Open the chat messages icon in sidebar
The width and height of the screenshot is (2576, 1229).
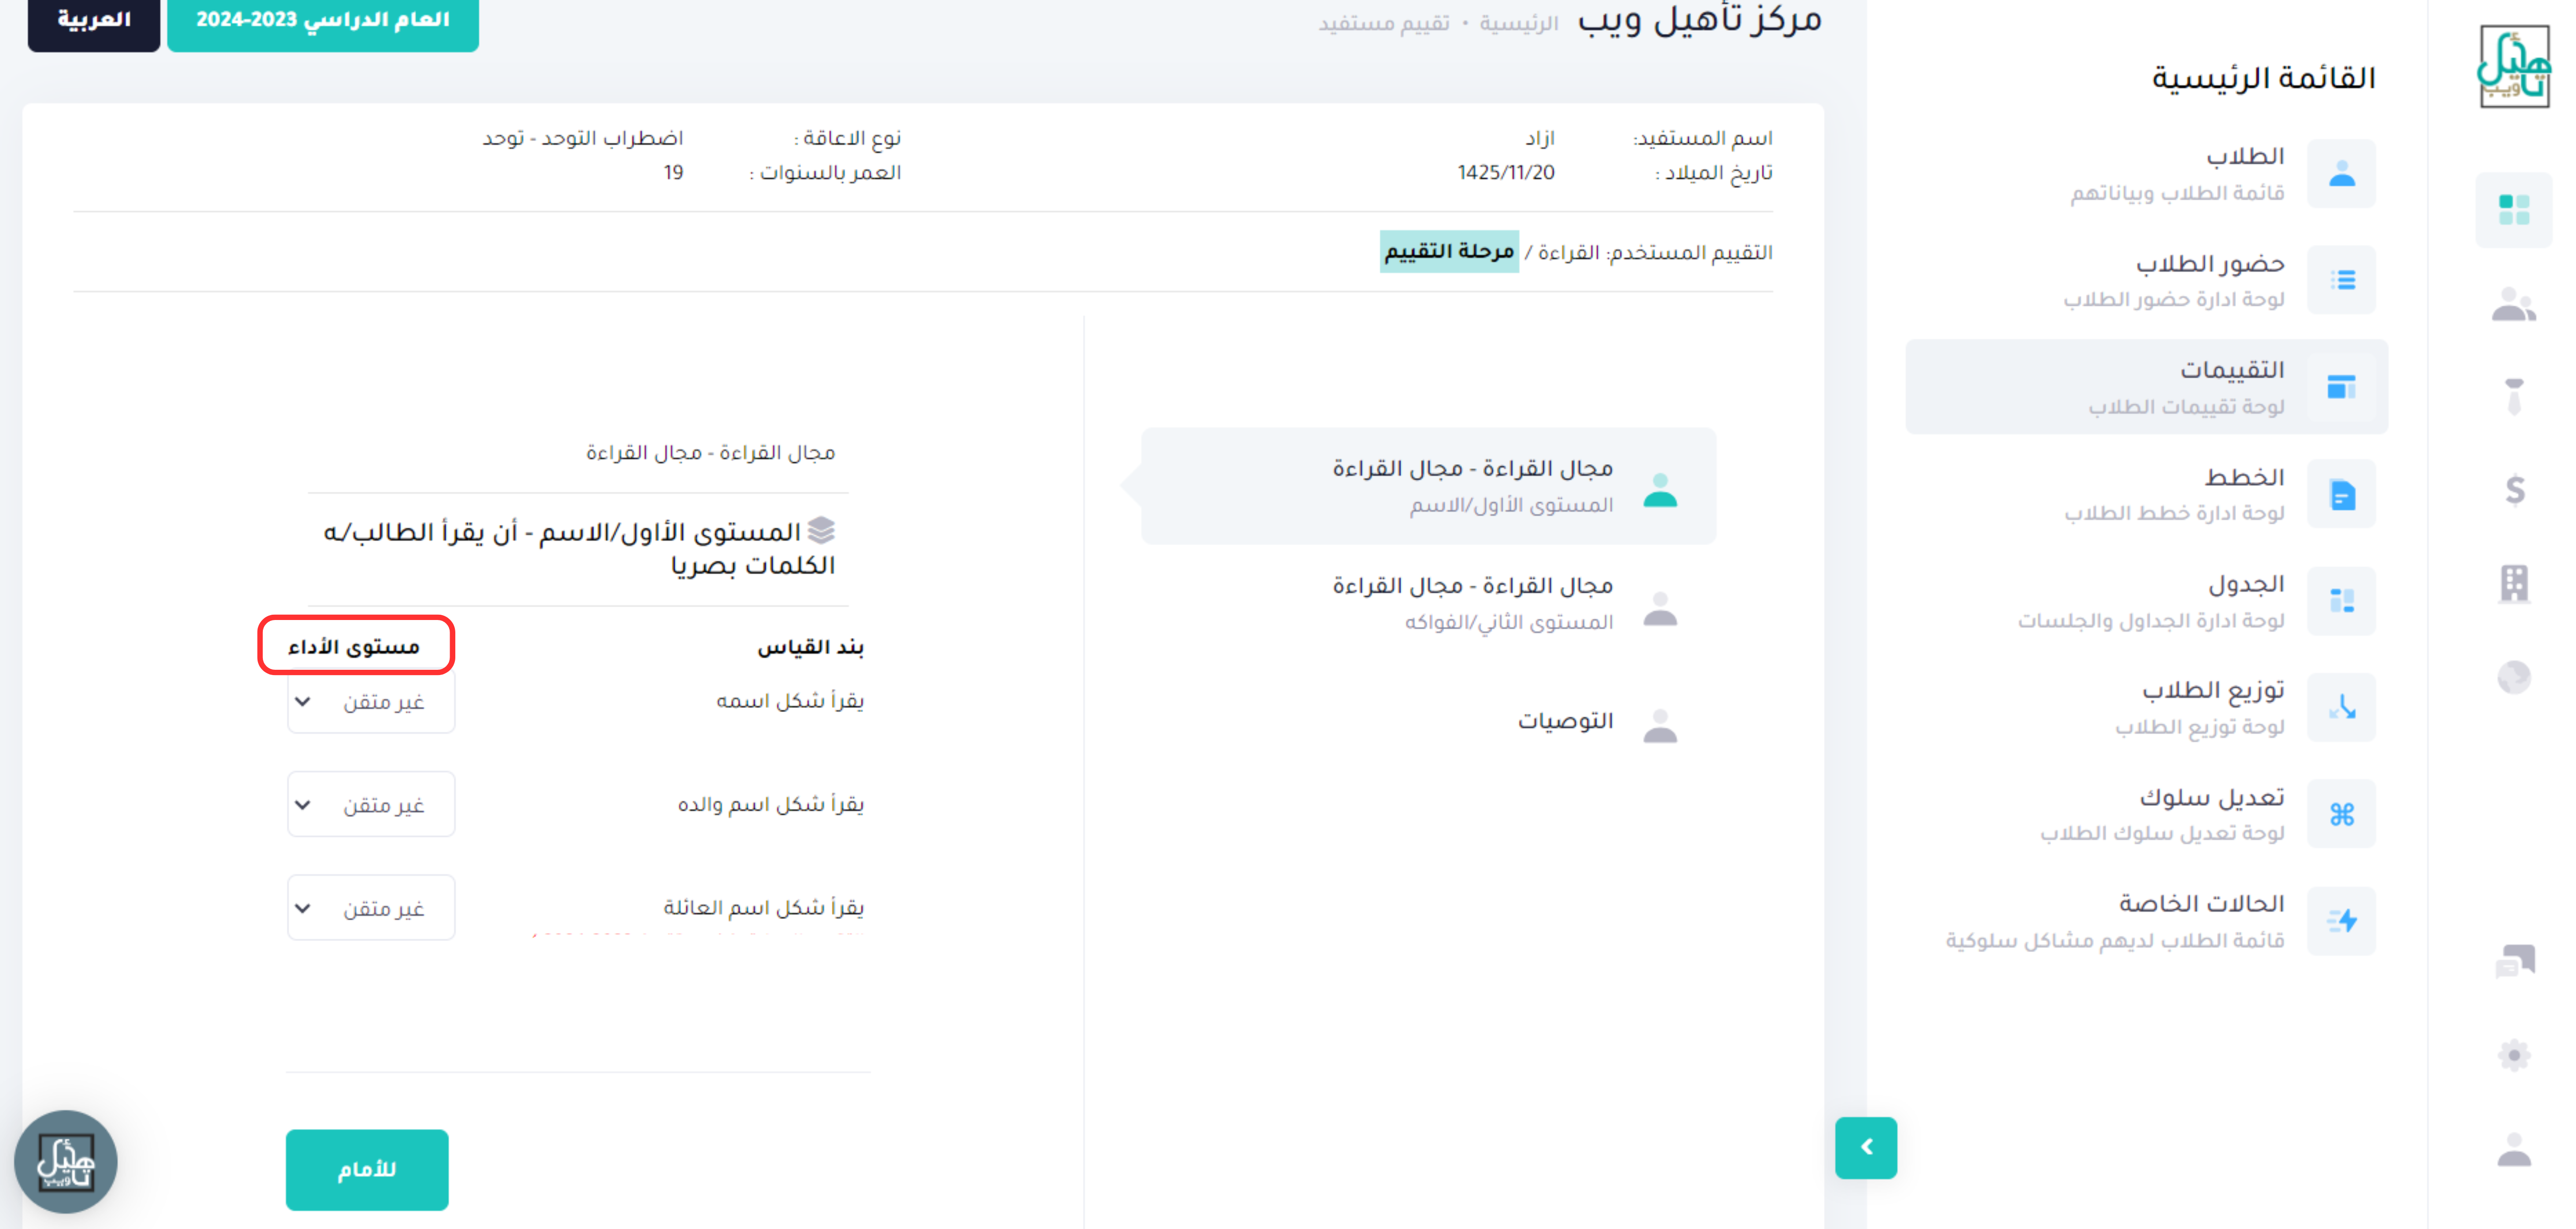[x=2514, y=962]
